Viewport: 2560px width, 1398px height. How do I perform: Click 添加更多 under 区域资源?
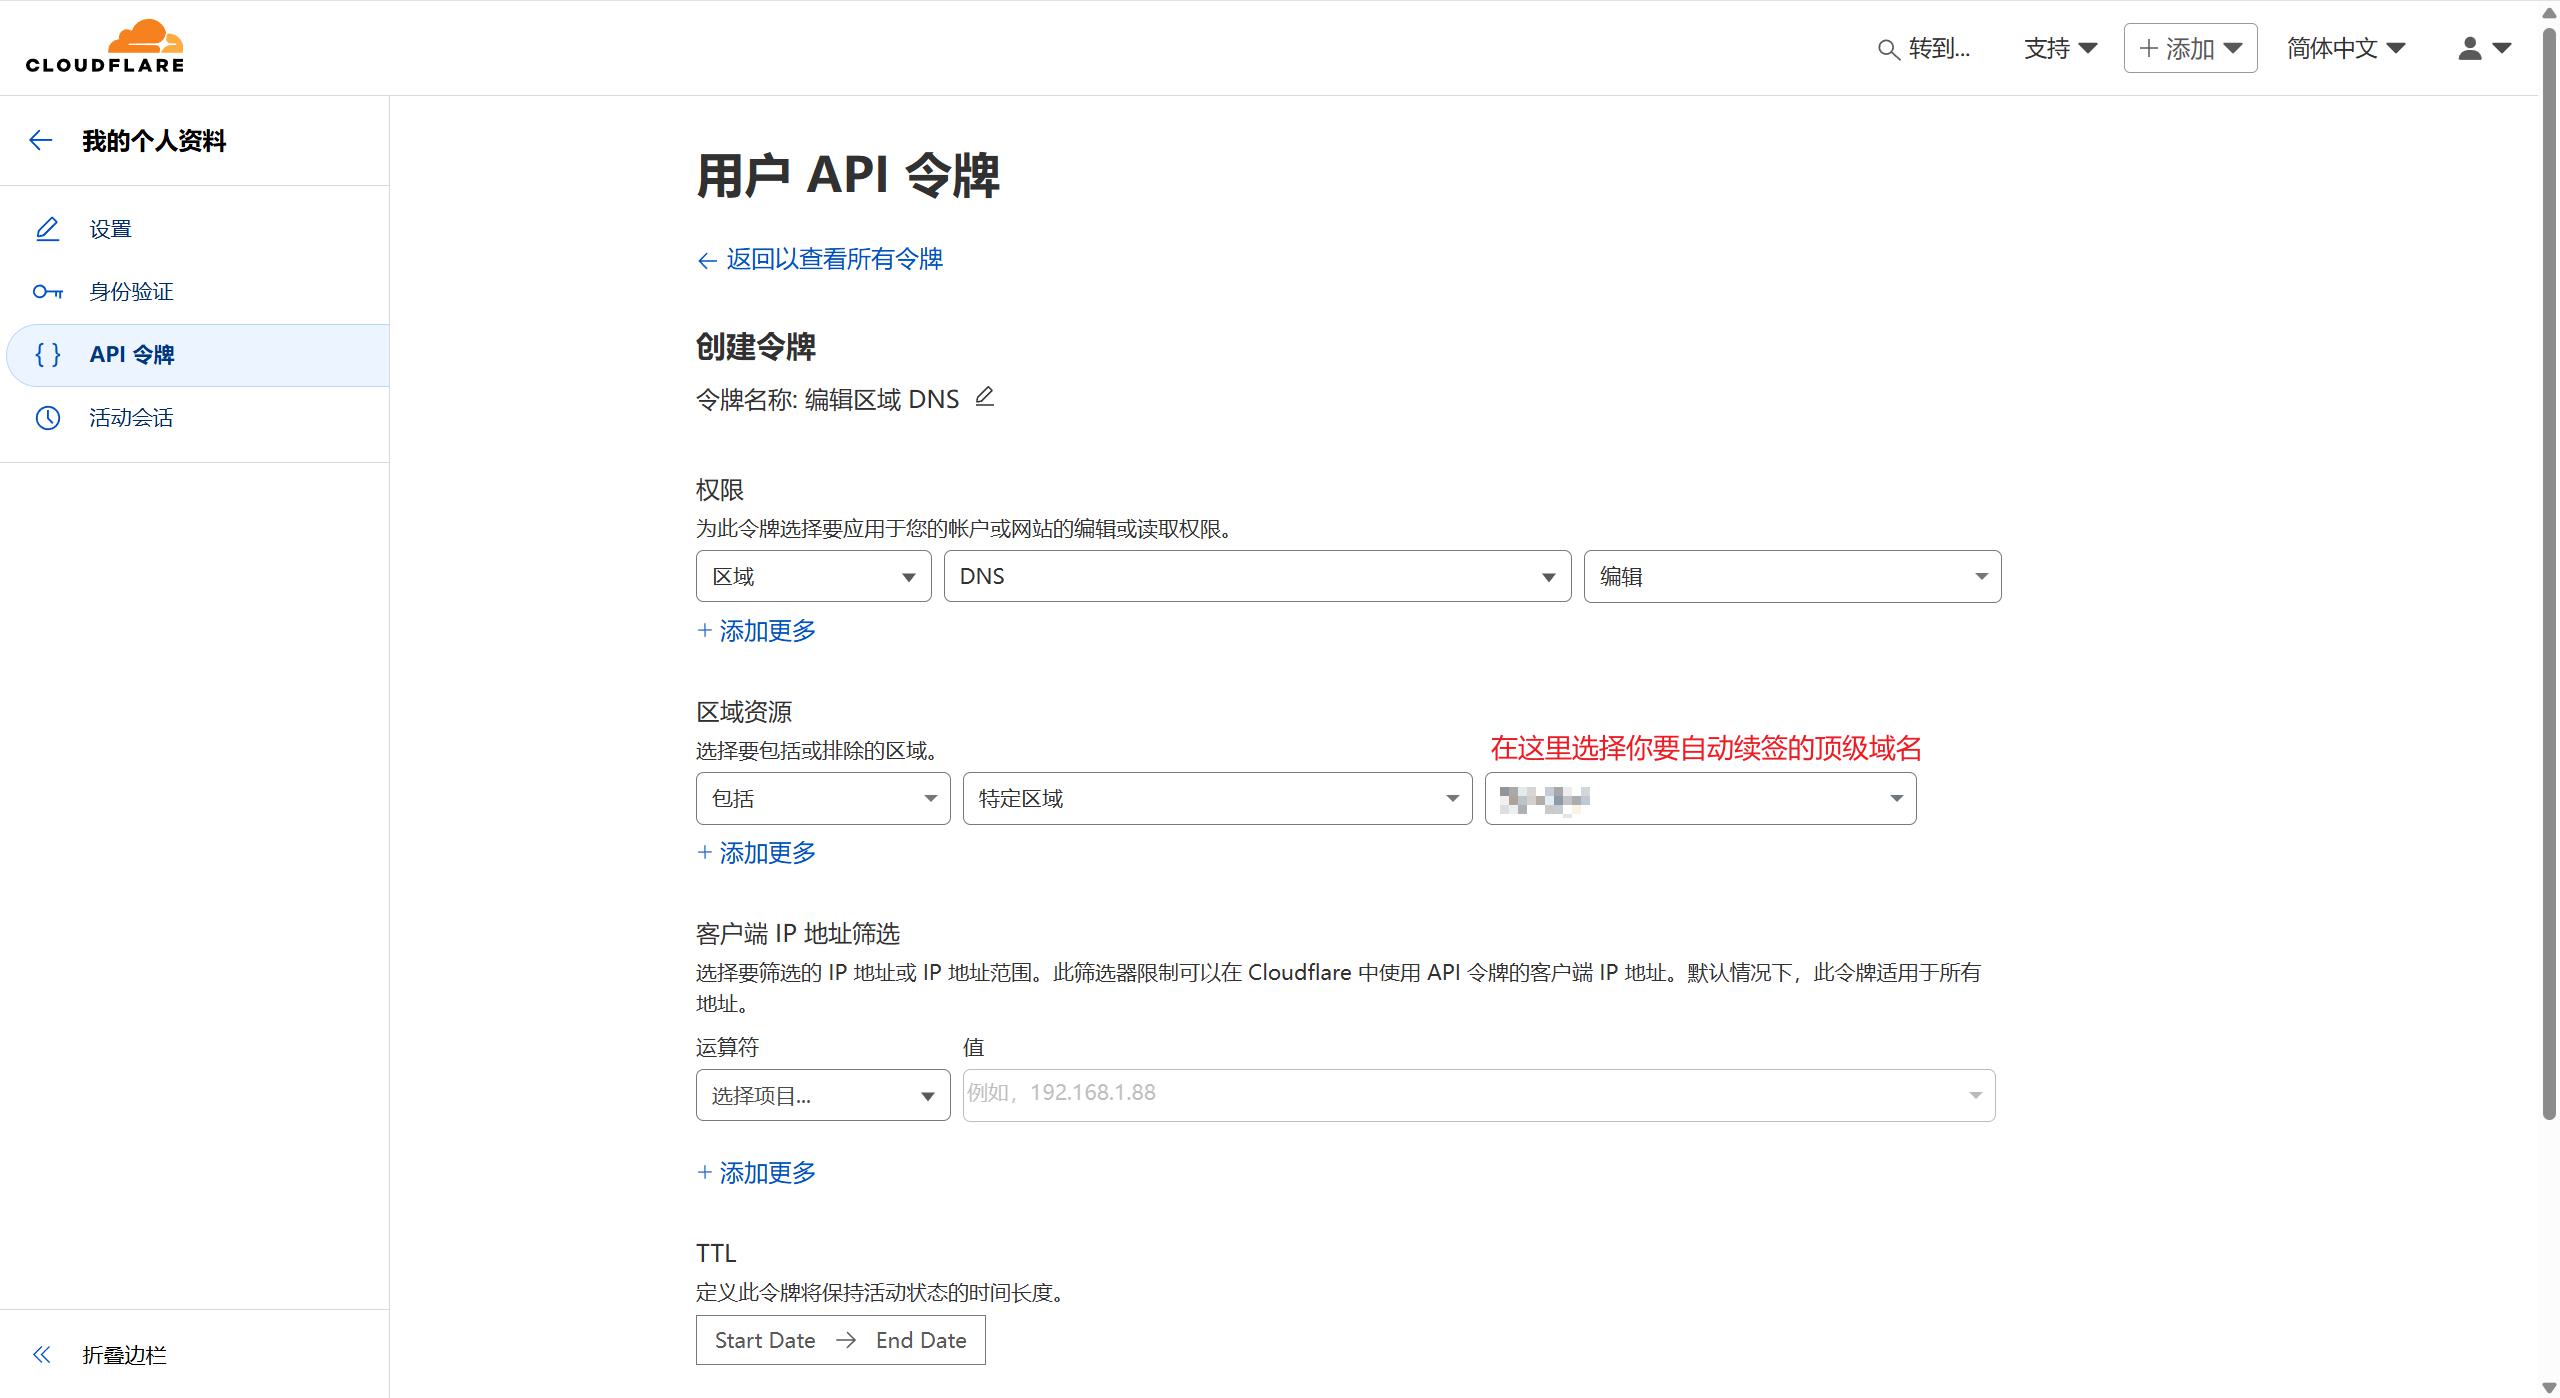756,853
